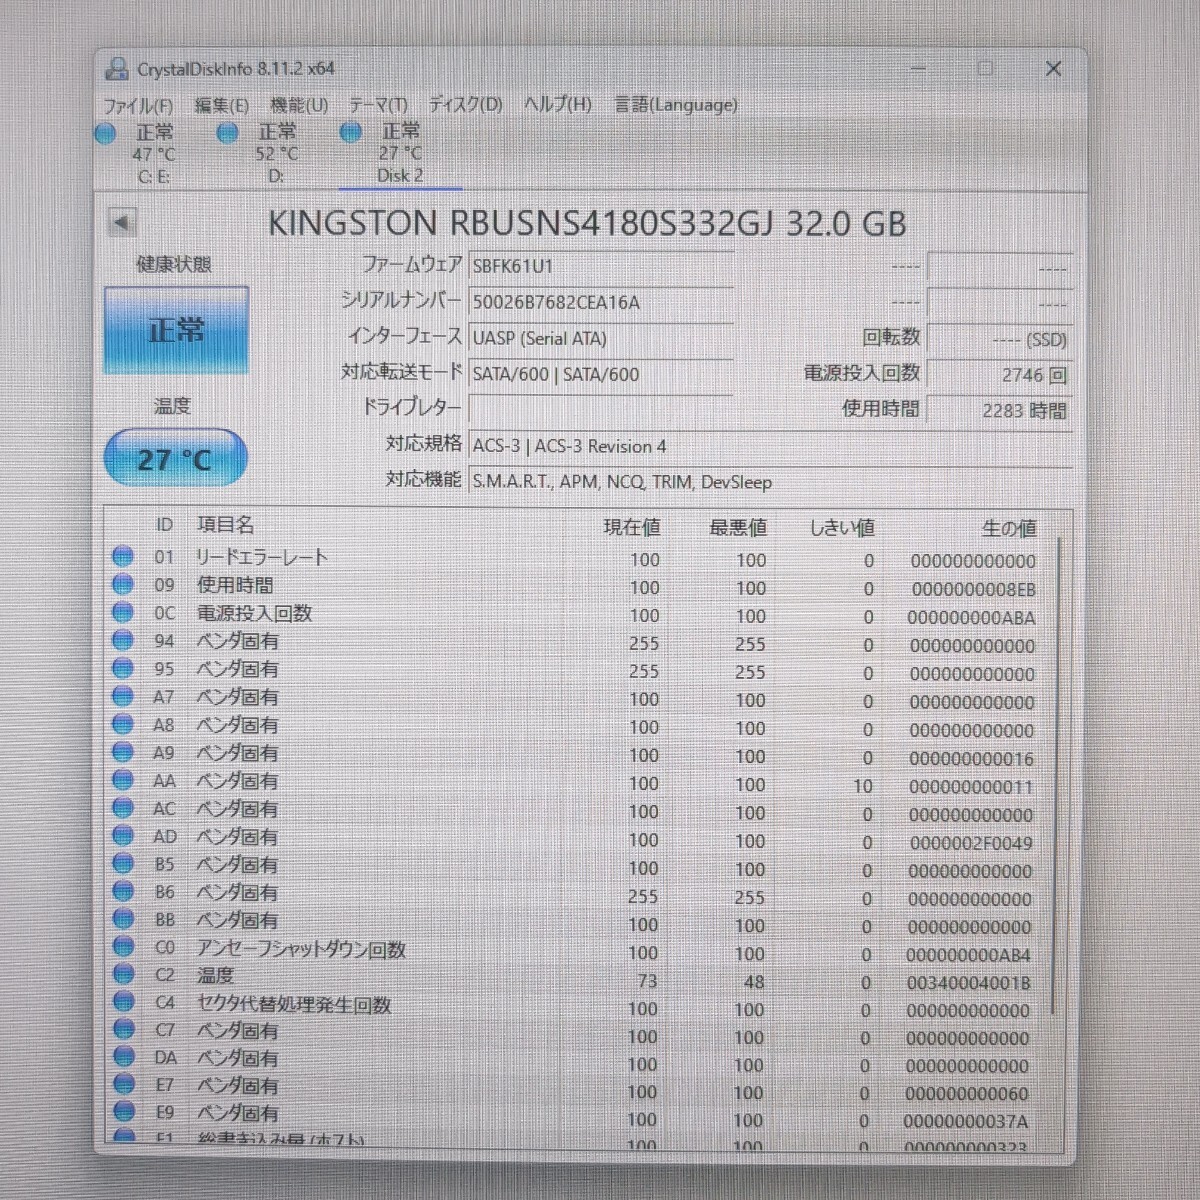1200x1200 pixels.
Task: Click the blue status dot for attribute 0C
Action: click(123, 613)
